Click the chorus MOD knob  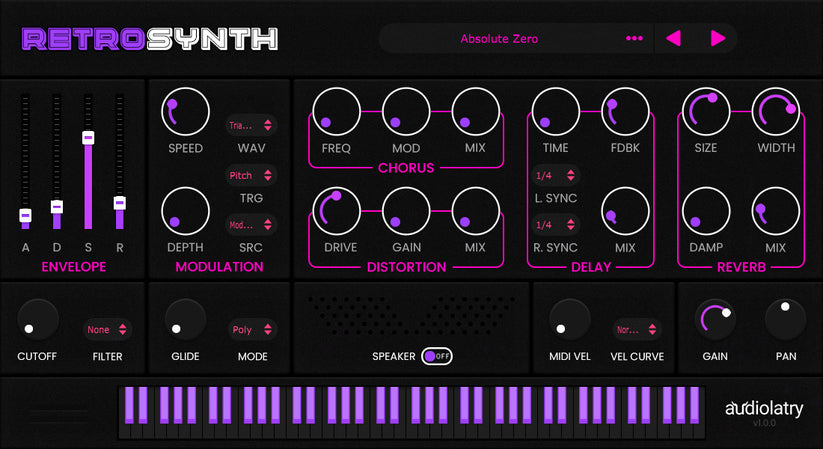click(x=406, y=112)
